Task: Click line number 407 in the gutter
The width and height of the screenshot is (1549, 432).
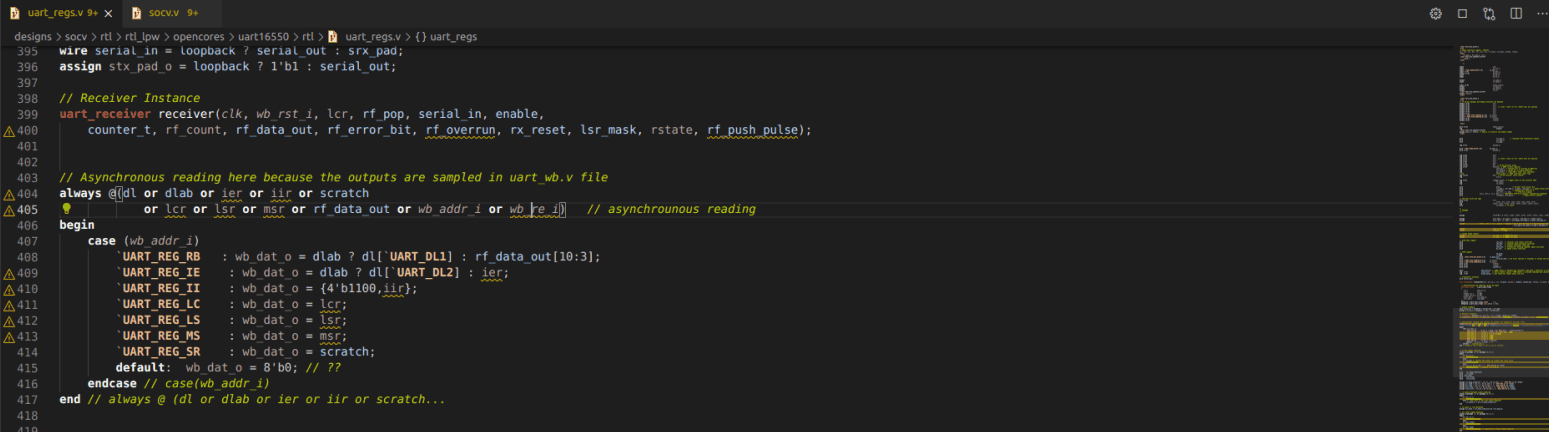Action: tap(27, 241)
